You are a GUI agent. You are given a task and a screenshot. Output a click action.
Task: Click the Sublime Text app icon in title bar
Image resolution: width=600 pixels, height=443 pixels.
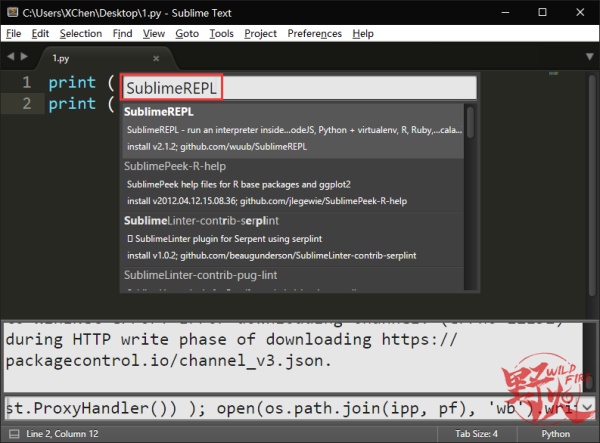click(12, 12)
